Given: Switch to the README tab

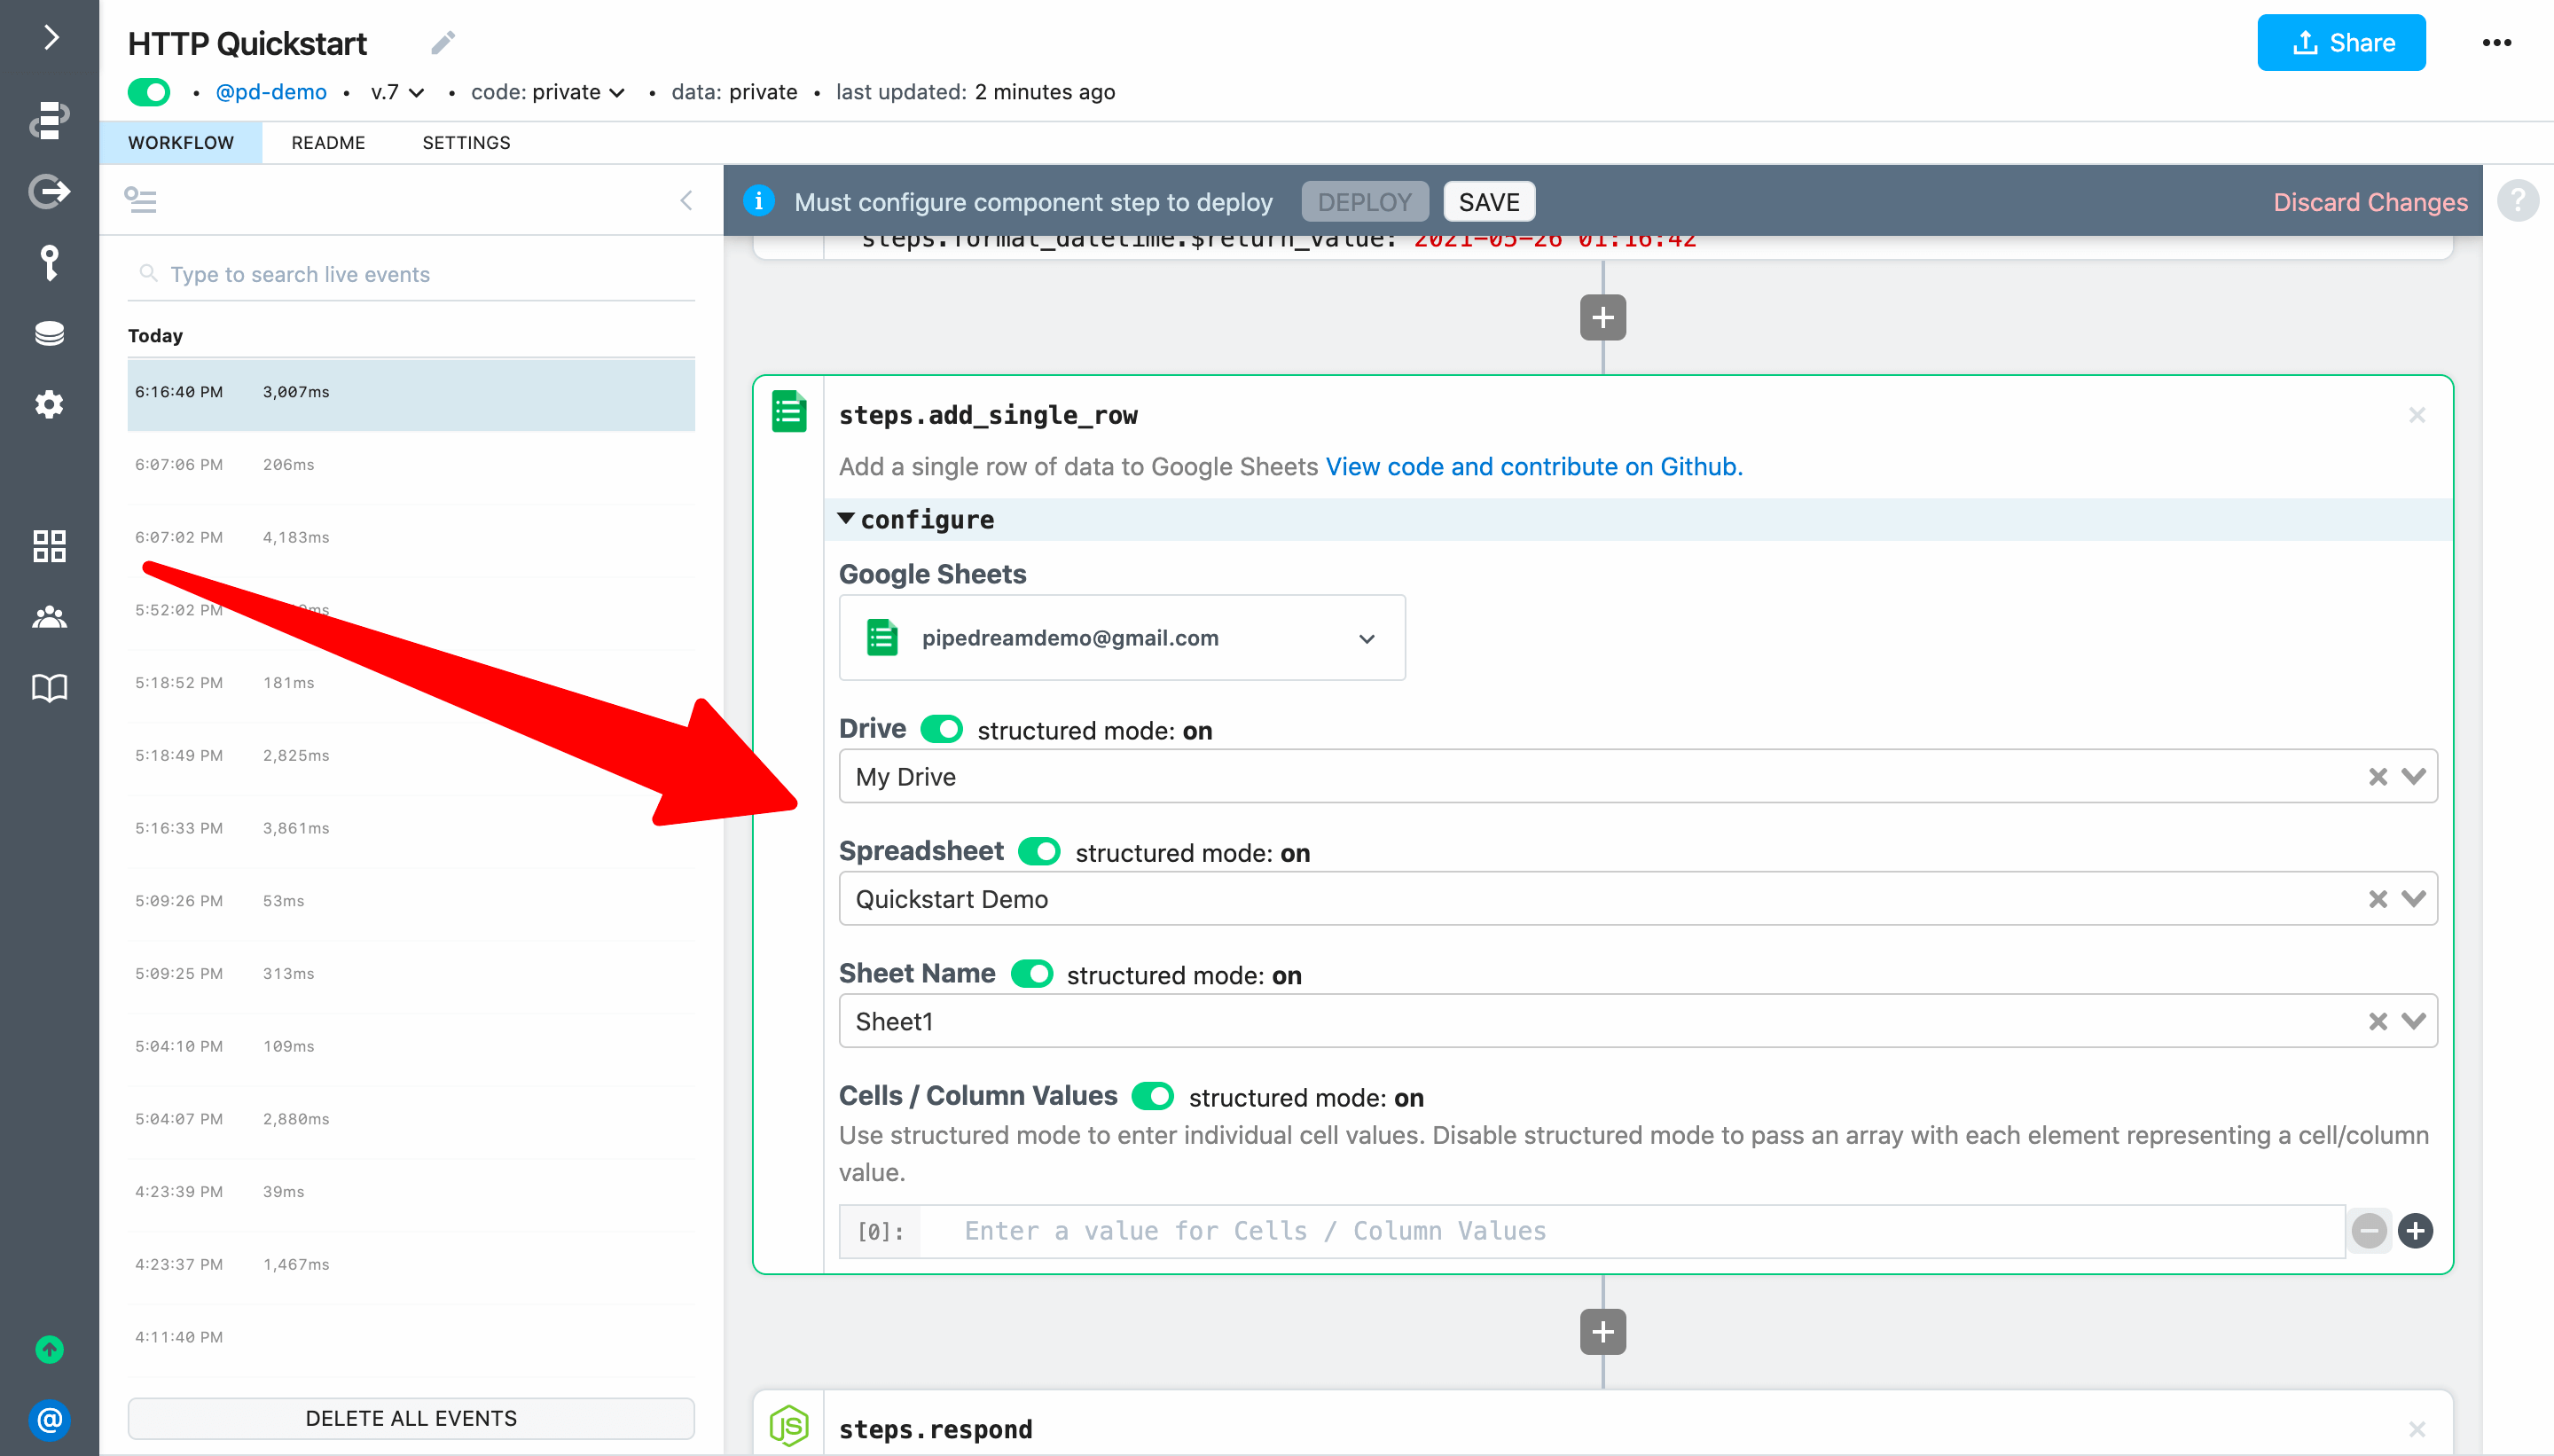Looking at the screenshot, I should tap(328, 143).
